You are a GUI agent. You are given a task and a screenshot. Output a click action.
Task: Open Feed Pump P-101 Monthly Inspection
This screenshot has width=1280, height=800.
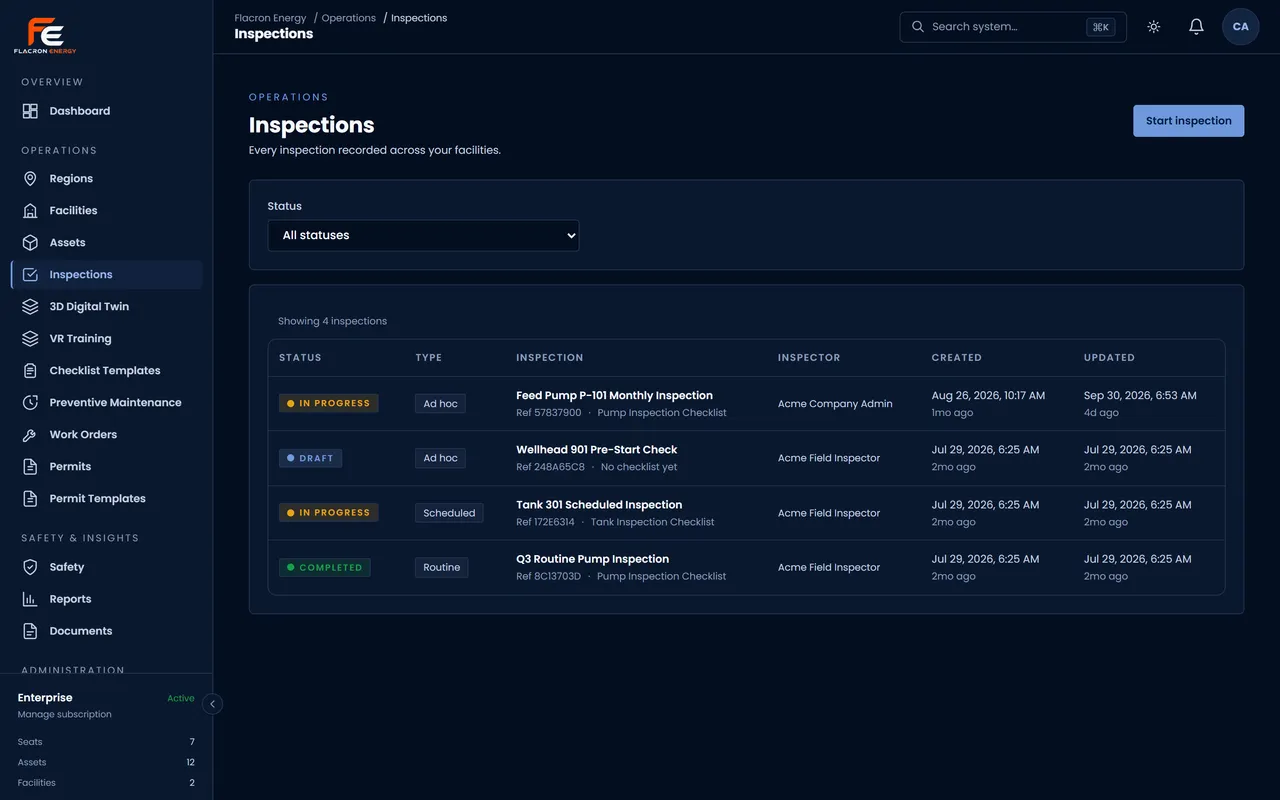point(614,396)
